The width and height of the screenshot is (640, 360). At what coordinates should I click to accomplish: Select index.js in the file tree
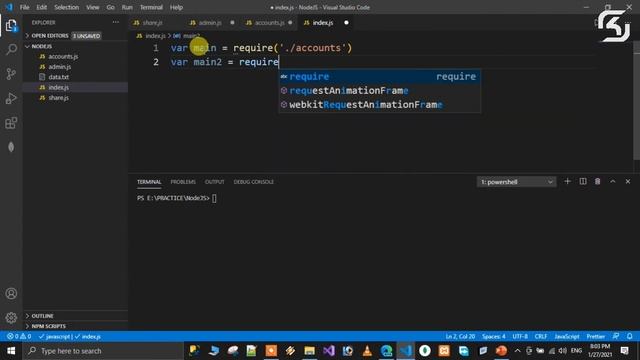point(76,87)
